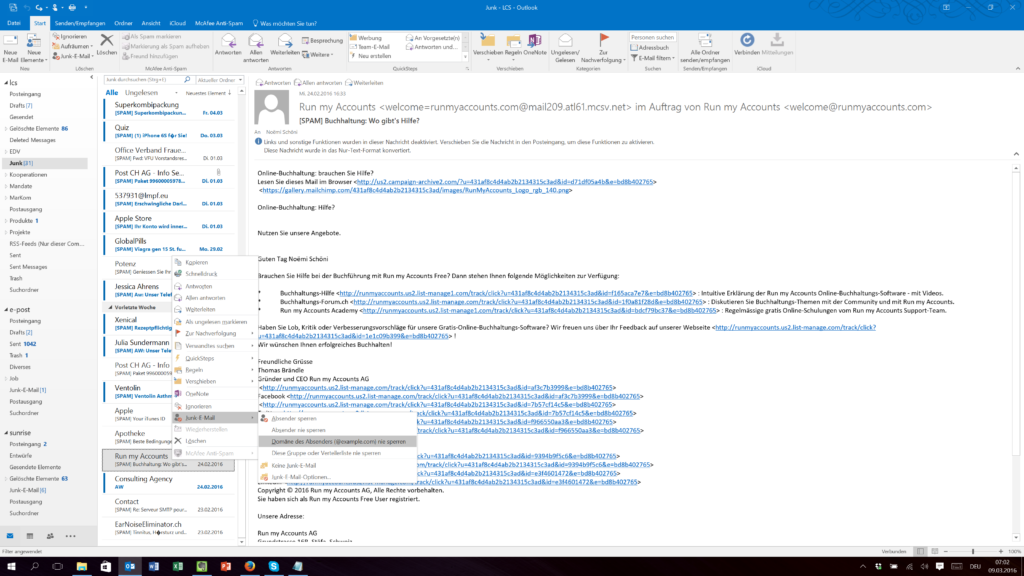Click Alle Ordner senden/empfangen icon
Viewport: 1024px width, 576px height.
[x=707, y=44]
